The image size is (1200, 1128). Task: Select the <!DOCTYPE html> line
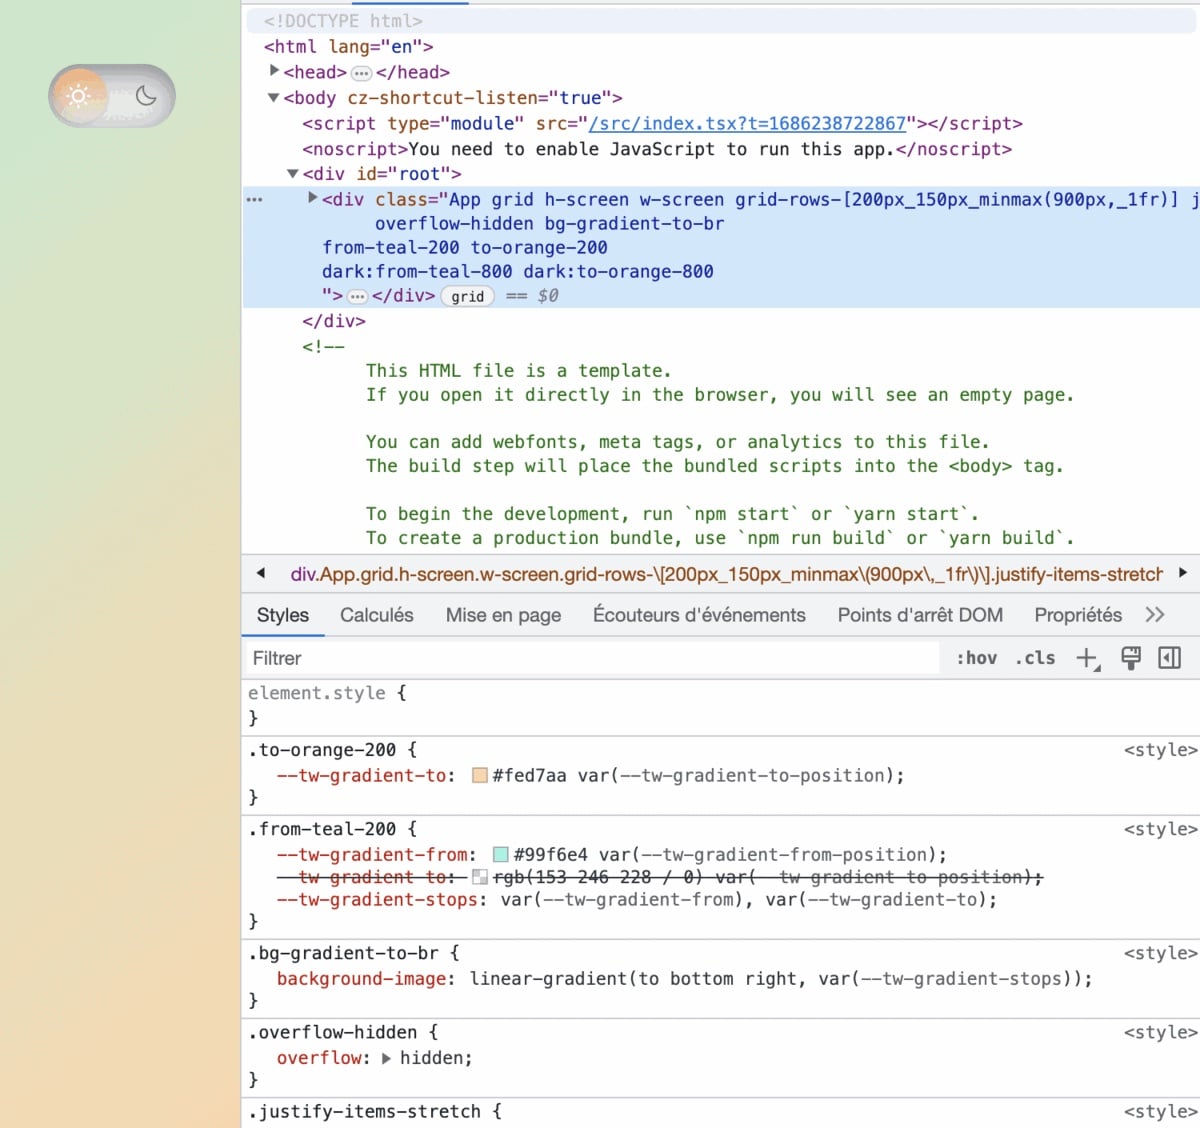coord(343,21)
